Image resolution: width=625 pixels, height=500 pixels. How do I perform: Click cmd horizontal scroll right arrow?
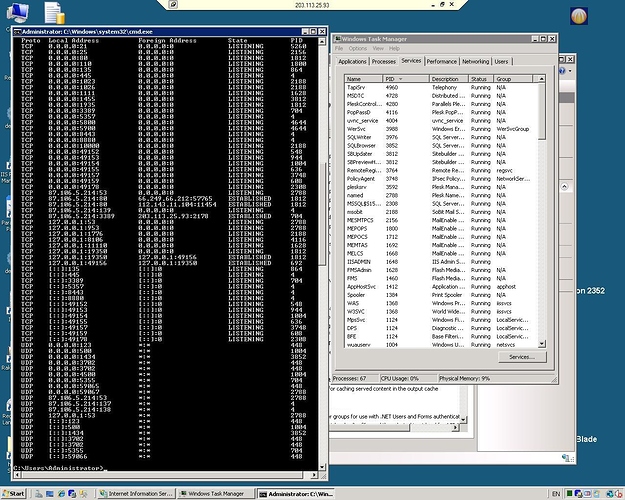tap(314, 475)
